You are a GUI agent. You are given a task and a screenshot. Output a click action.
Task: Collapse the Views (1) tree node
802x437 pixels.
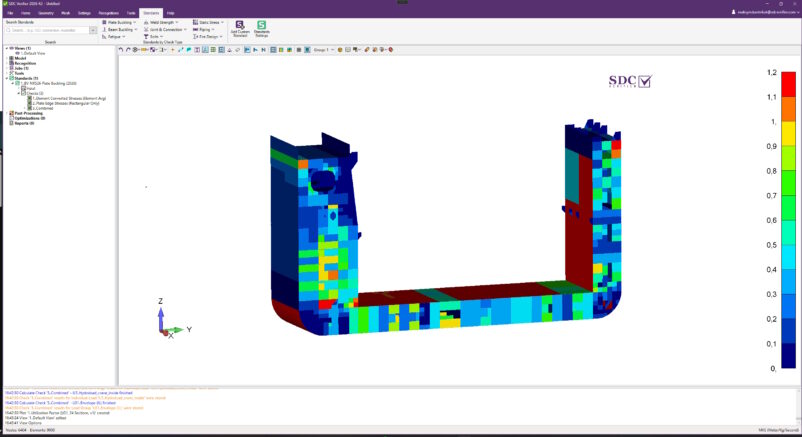click(x=7, y=48)
